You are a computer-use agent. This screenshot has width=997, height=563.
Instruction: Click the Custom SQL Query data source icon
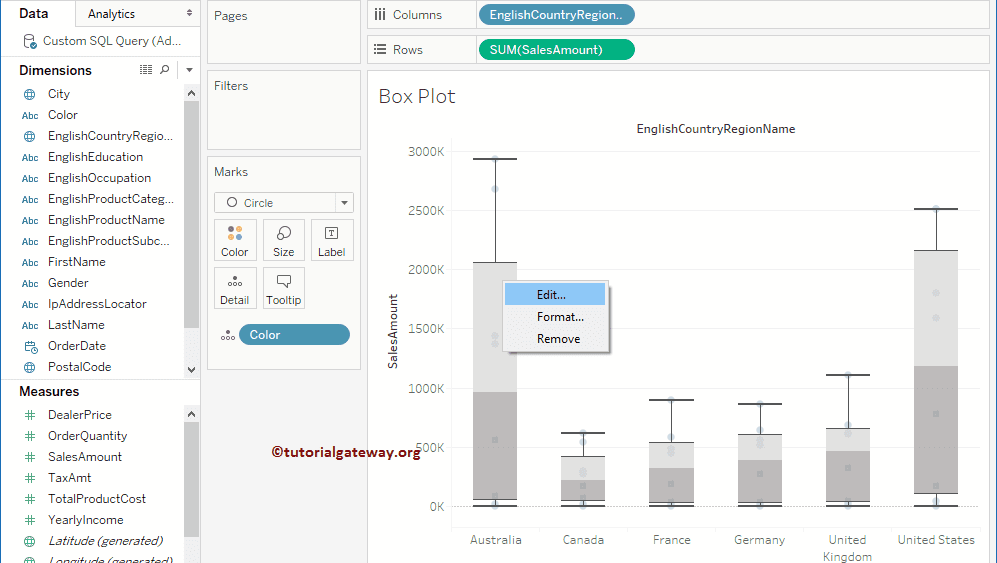pos(30,42)
